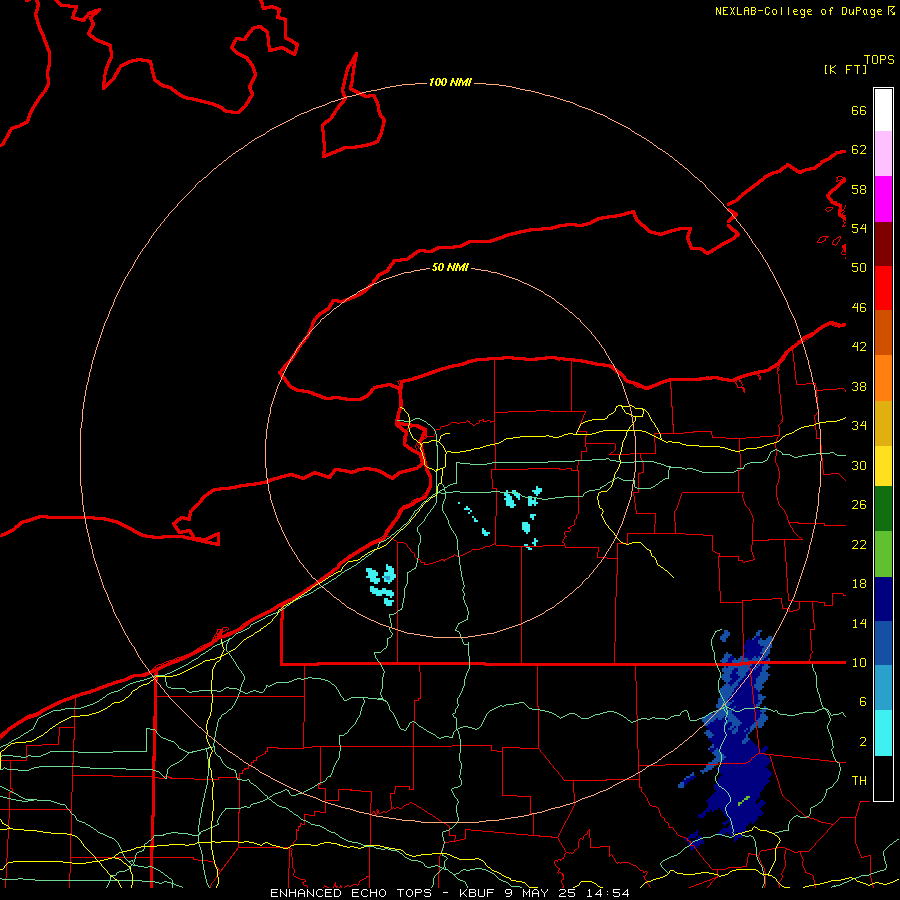The width and height of the screenshot is (900, 900).
Task: Click the dark red 50-54 kft legend swatch
Action: 883,244
